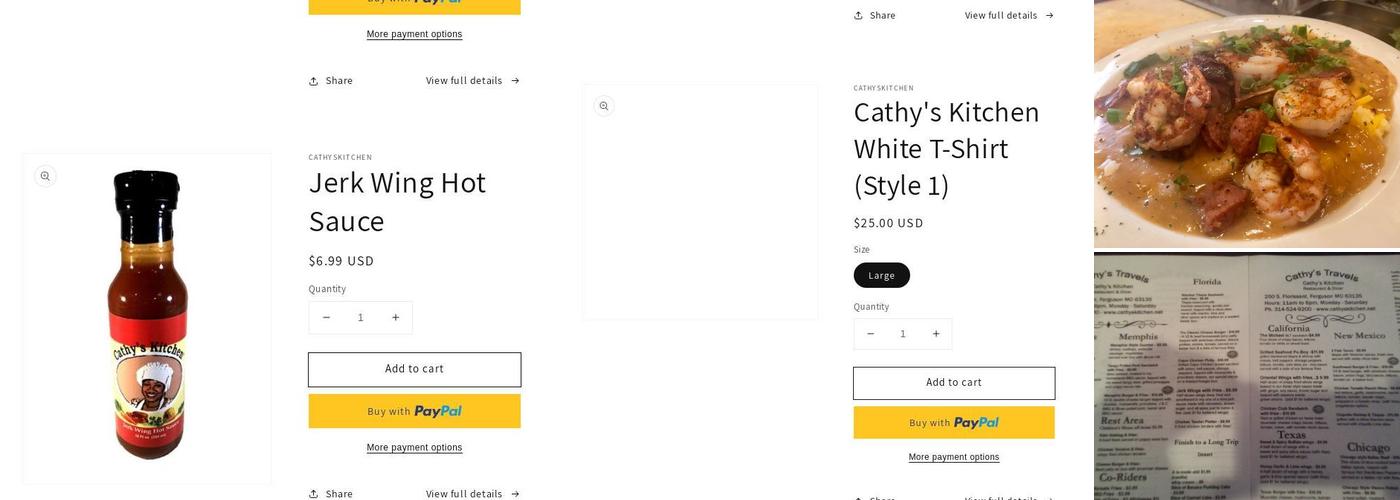Buy hot sauce with PayPal
Viewport: 1400px width, 500px height.
(414, 411)
